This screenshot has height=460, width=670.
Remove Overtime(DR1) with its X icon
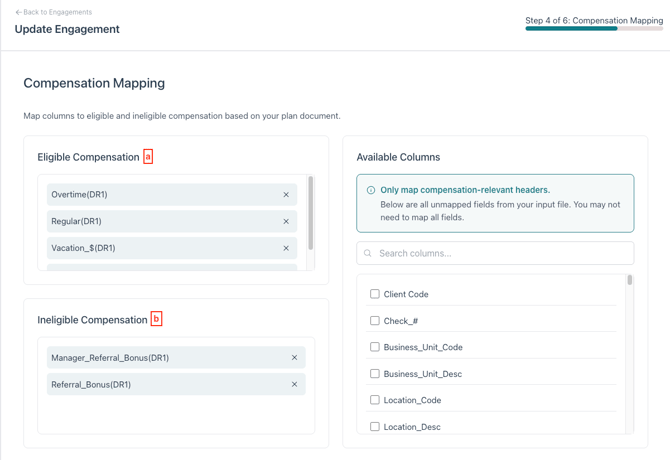click(286, 195)
